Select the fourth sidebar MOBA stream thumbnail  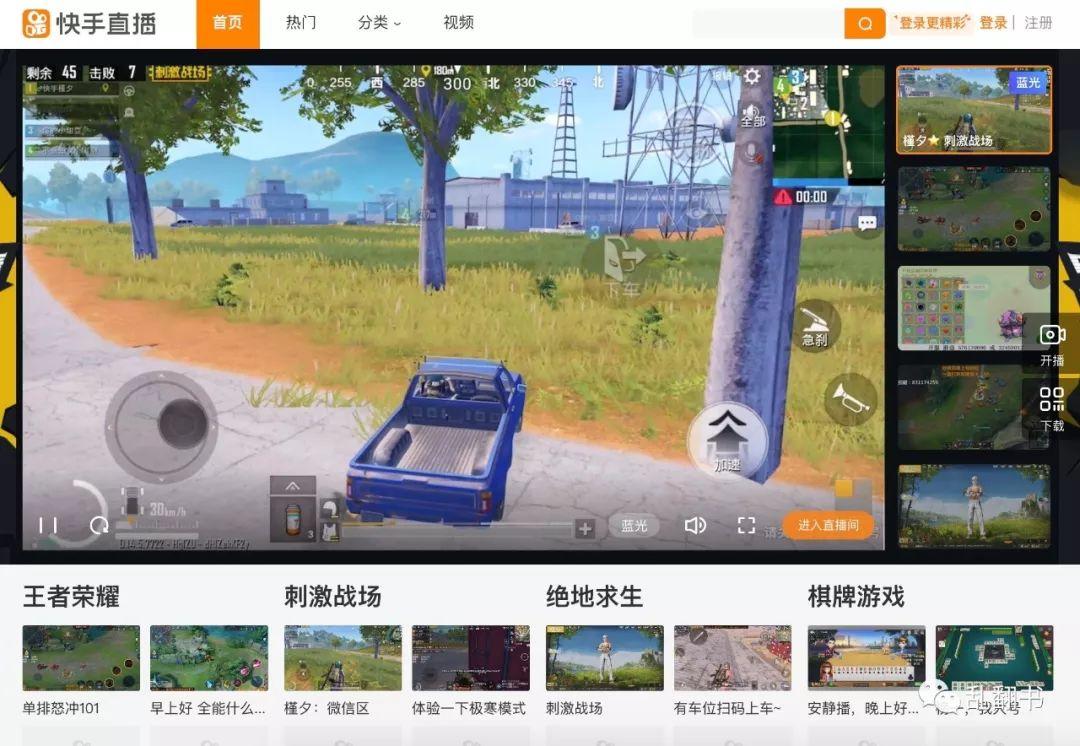[x=974, y=408]
